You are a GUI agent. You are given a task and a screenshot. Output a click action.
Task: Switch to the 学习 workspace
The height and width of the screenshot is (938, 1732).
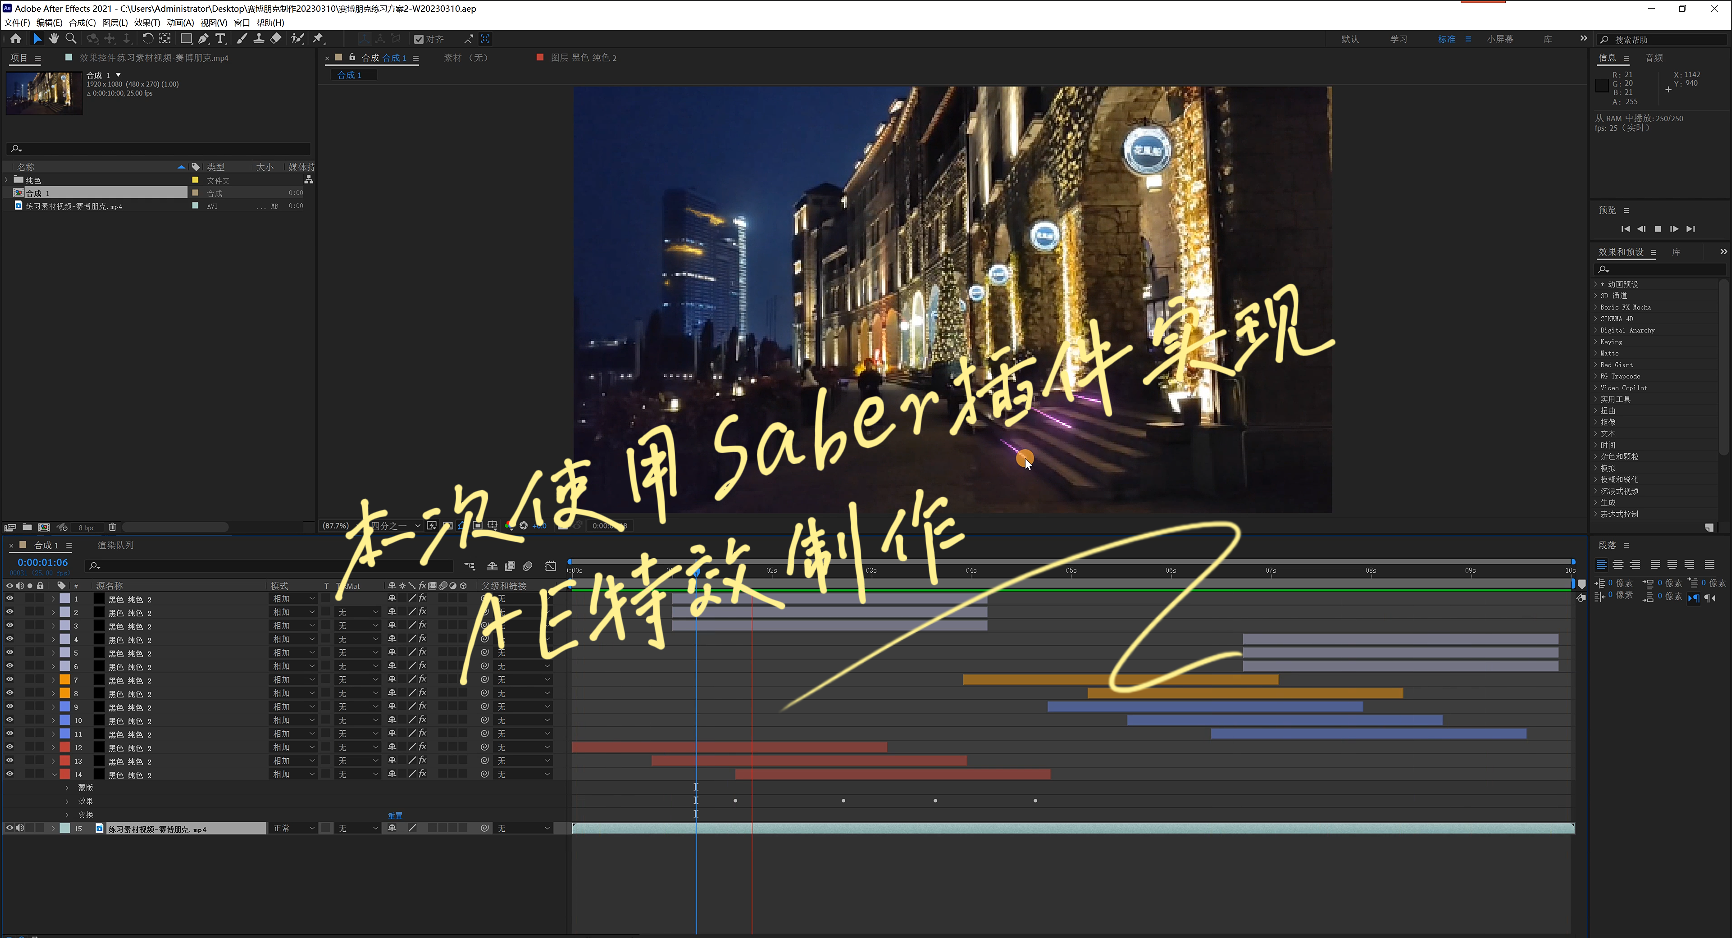1398,40
